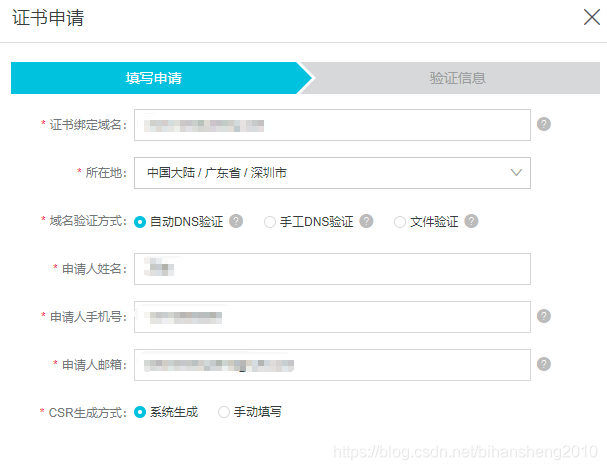Focus the 申请人姓名 input field

(x=332, y=269)
